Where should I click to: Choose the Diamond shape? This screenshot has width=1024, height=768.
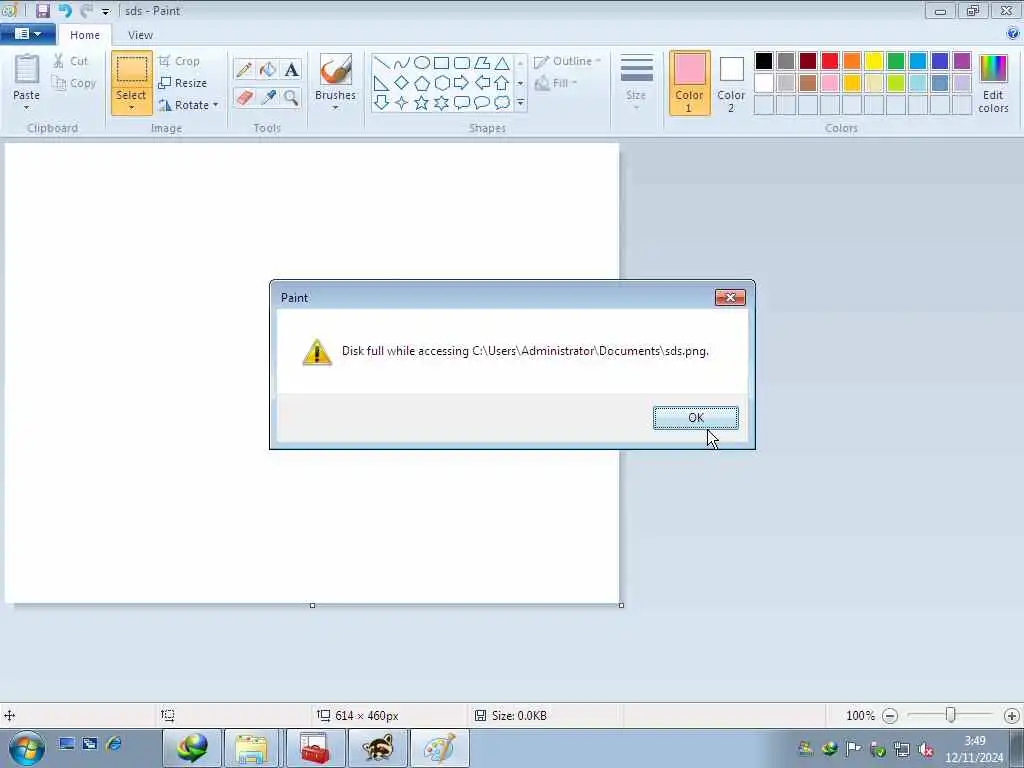pos(402,83)
